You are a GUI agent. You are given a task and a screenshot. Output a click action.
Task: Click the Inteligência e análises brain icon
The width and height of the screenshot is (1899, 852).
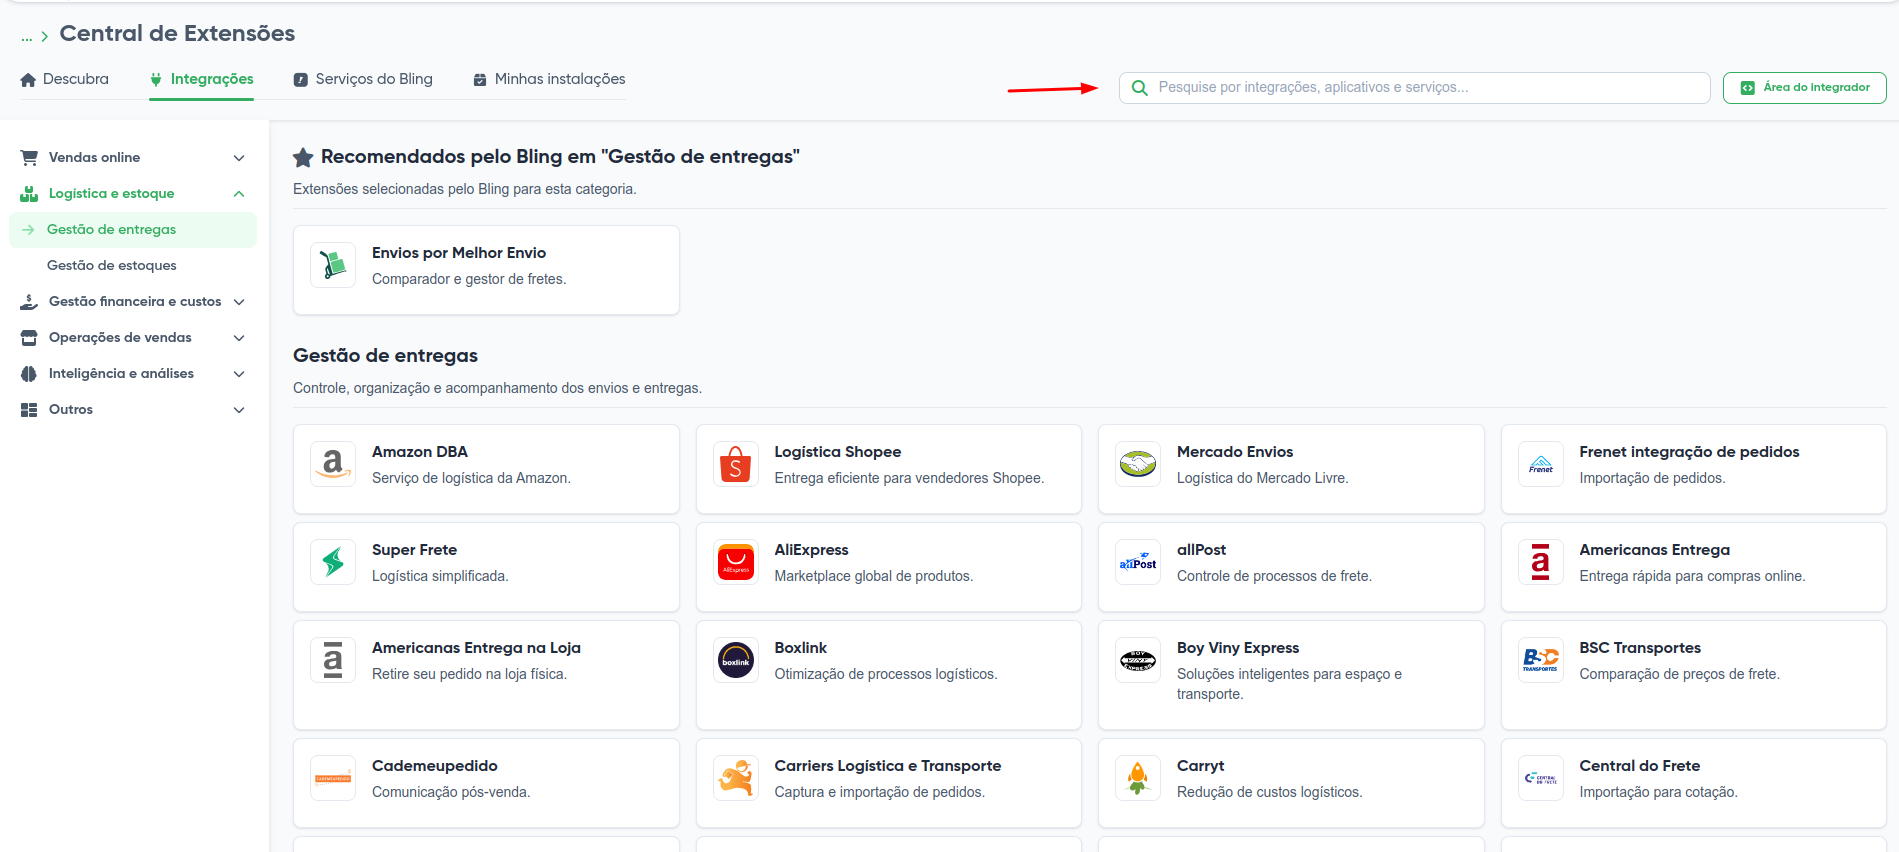tap(29, 373)
